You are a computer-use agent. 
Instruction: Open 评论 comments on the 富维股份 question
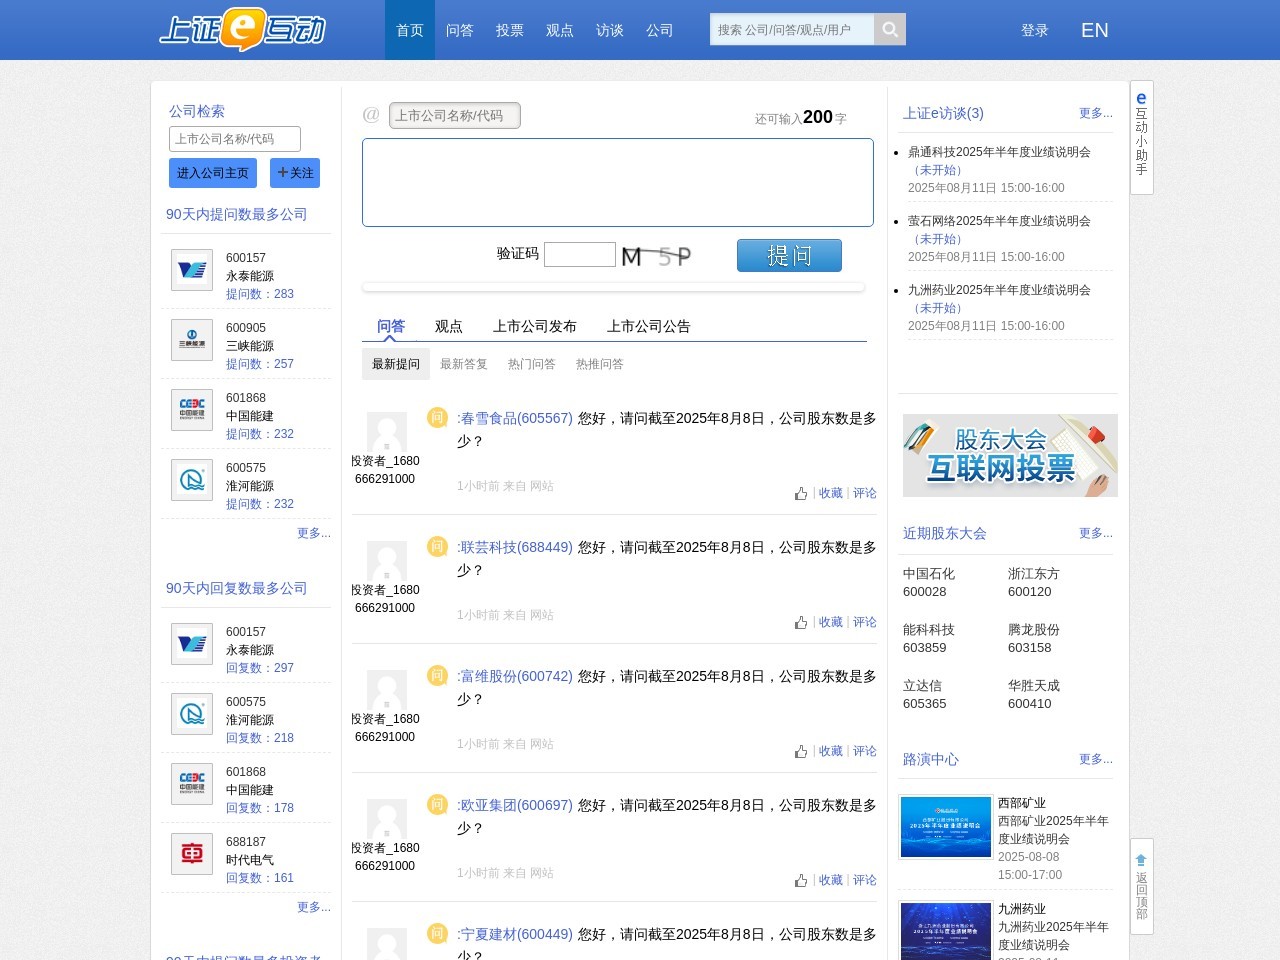click(x=864, y=750)
